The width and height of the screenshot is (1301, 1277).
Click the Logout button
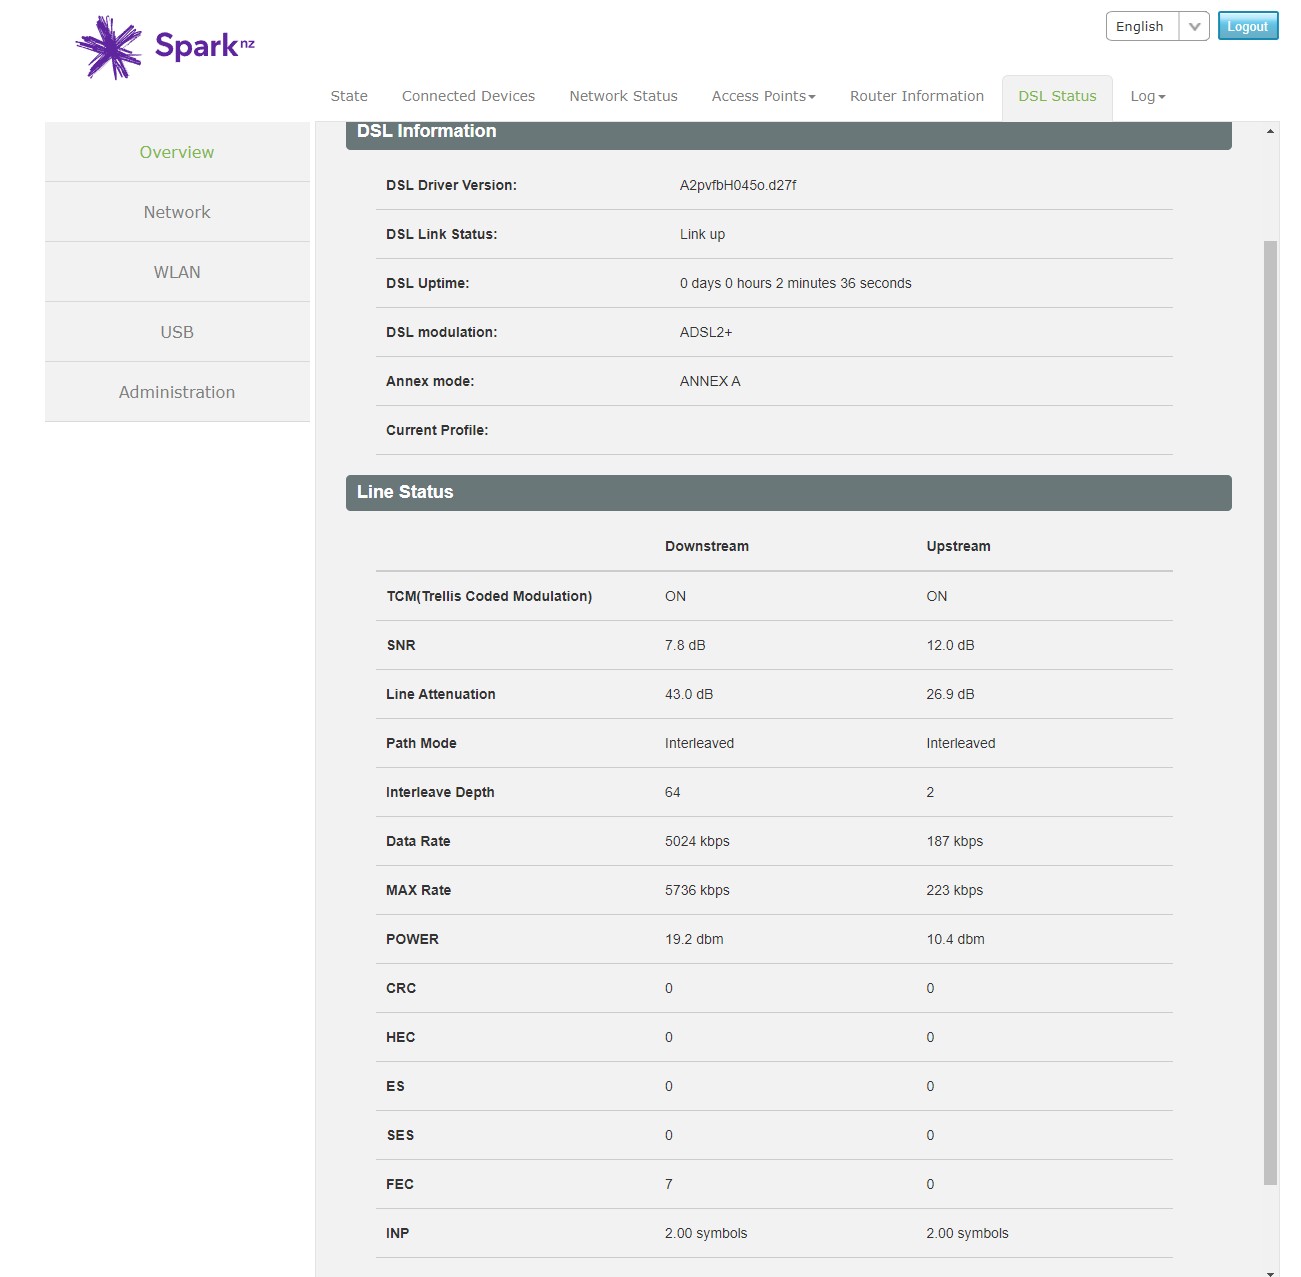tap(1247, 27)
